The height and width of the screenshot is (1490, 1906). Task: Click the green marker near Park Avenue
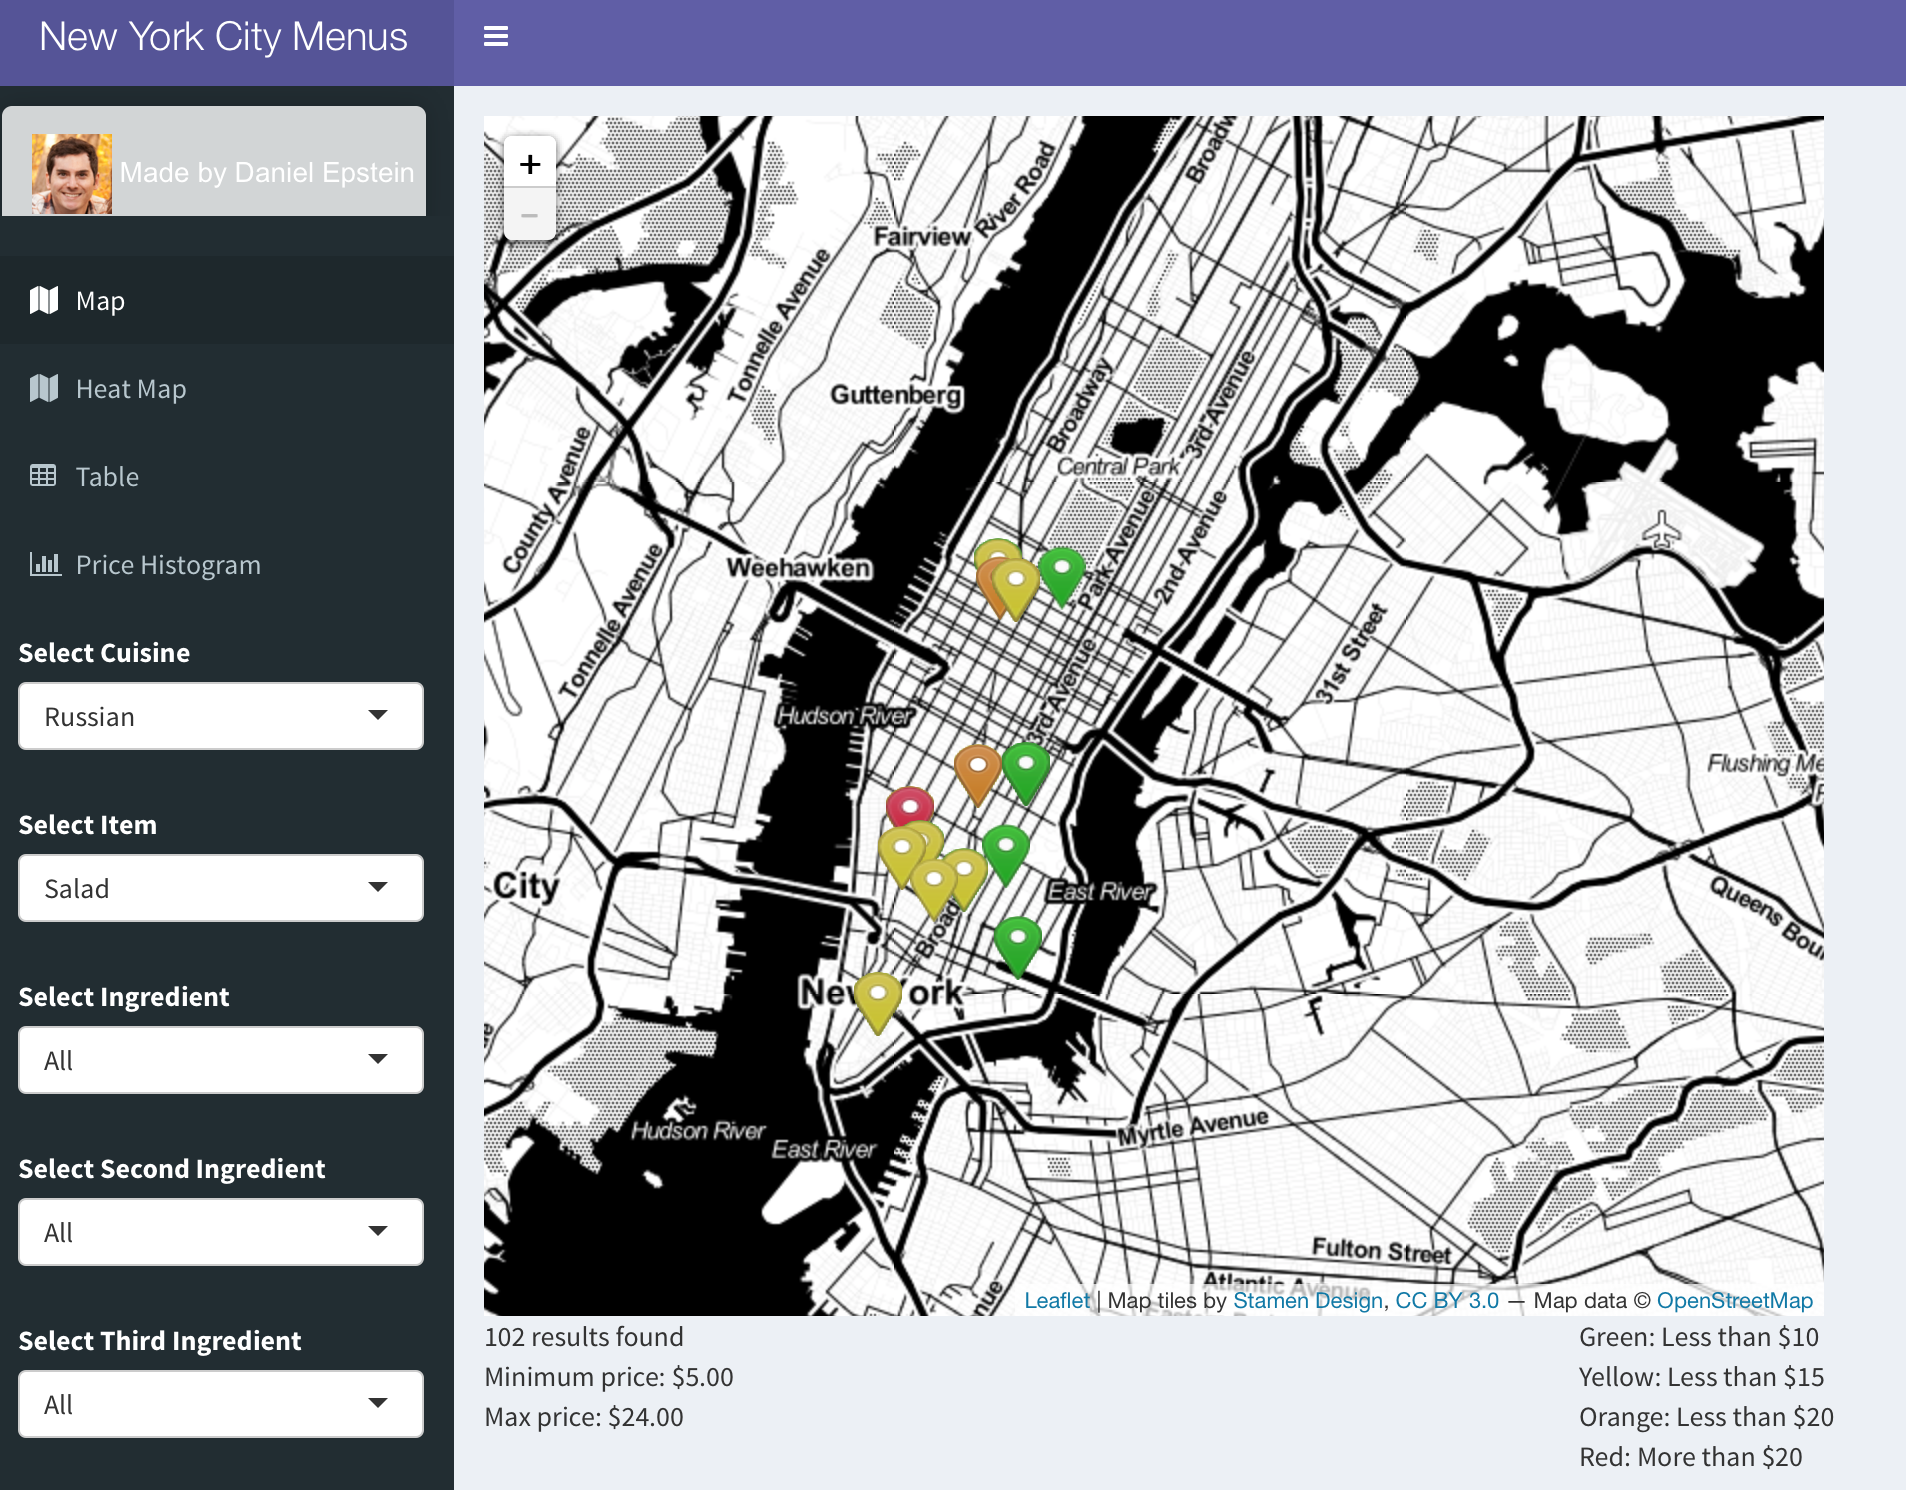coord(1062,572)
